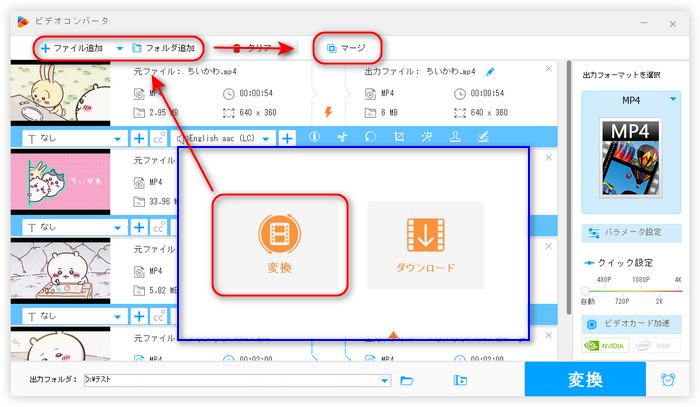Click the scissors trim icon in first row

342,138
